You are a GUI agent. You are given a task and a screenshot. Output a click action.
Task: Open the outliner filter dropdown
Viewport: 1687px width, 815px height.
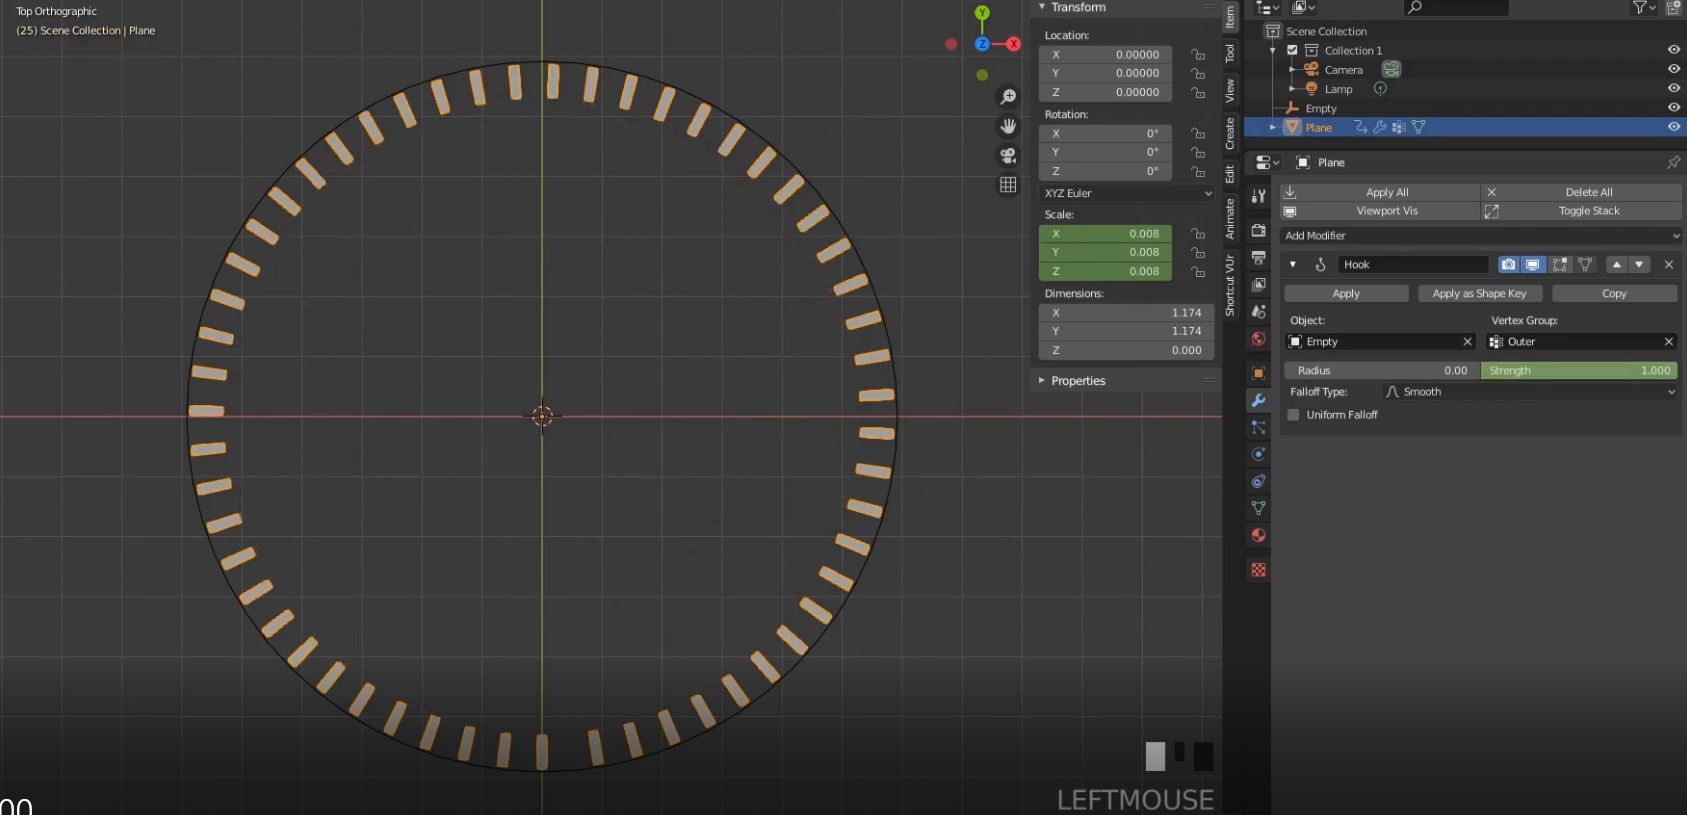click(1644, 7)
